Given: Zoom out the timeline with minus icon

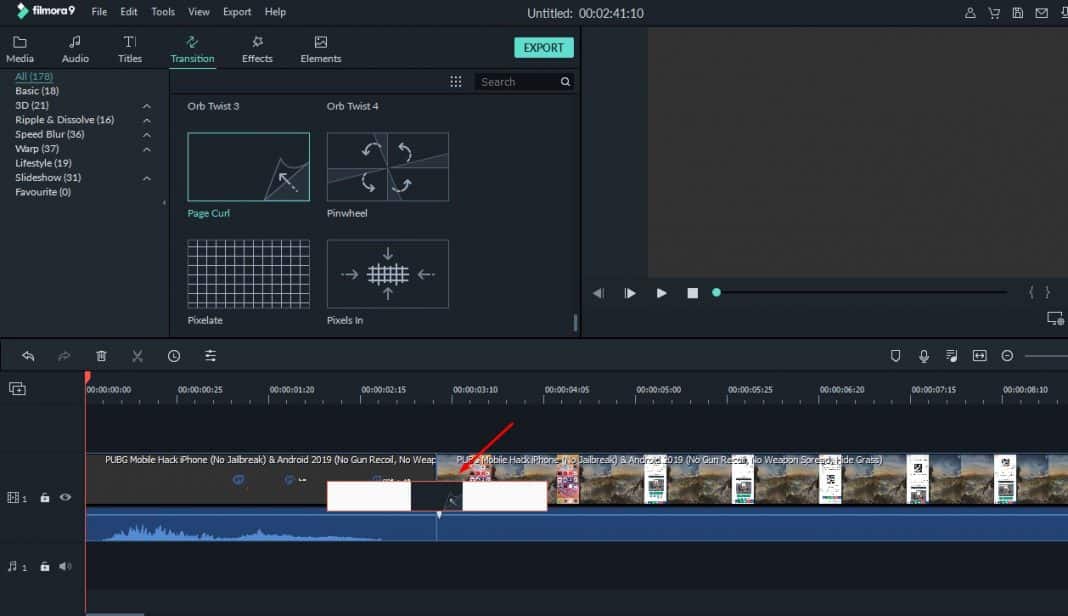Looking at the screenshot, I should pyautogui.click(x=1007, y=356).
